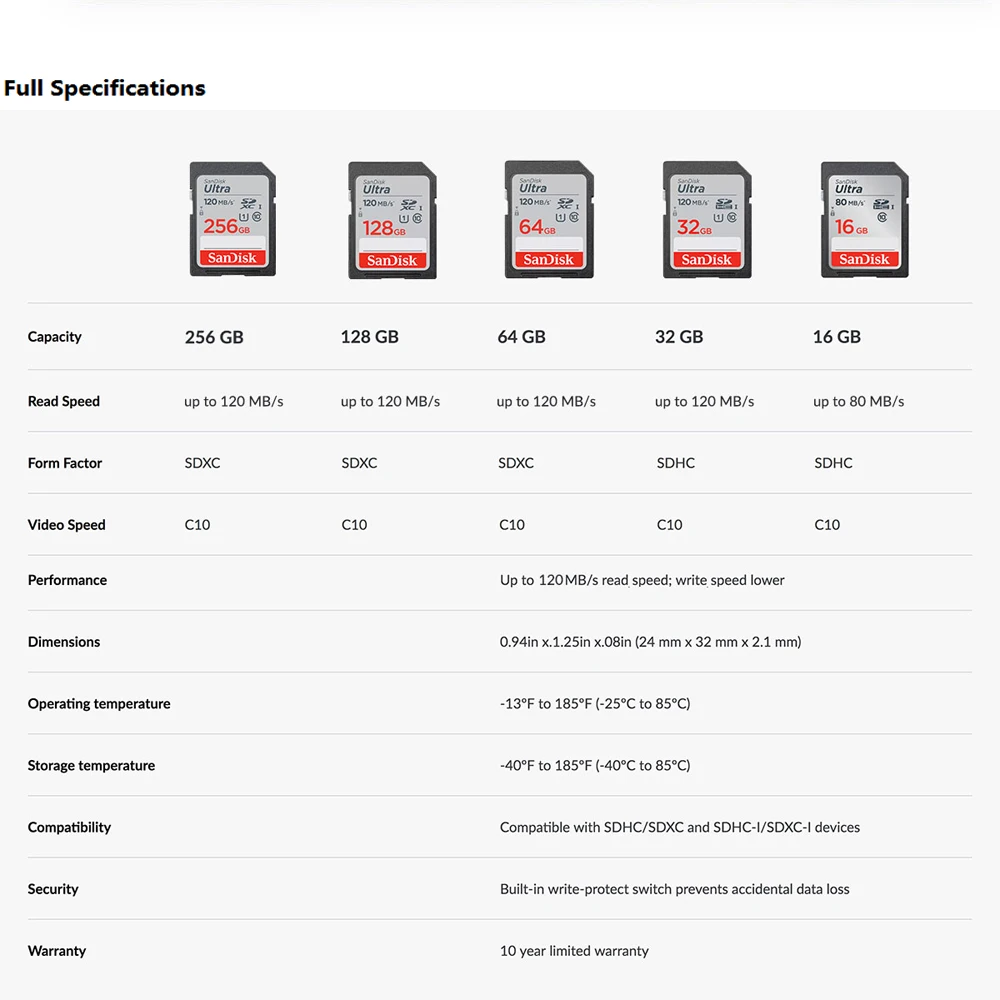Viewport: 1000px width, 1000px height.
Task: Click read speed value under 32 GB
Action: coord(705,401)
